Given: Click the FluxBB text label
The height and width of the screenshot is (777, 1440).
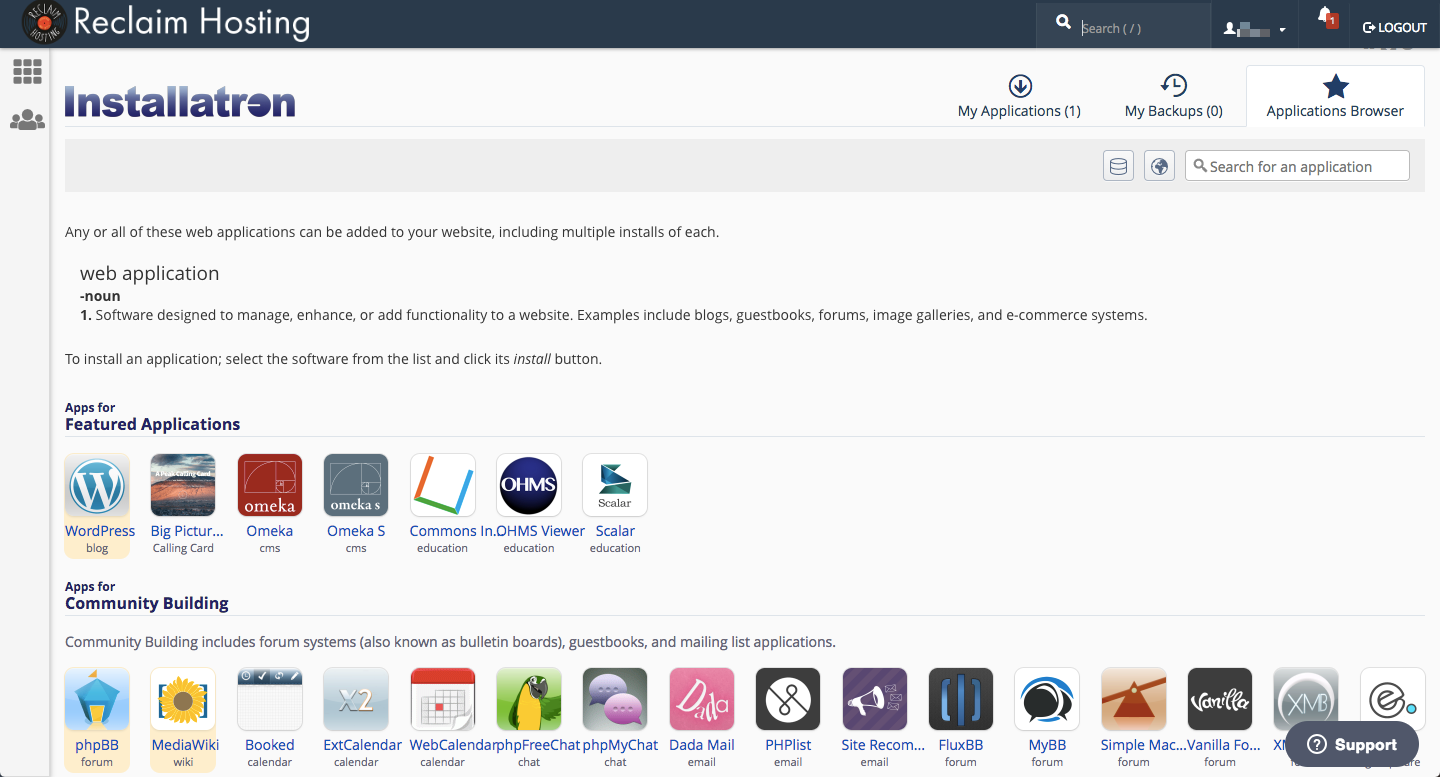Looking at the screenshot, I should (x=961, y=745).
